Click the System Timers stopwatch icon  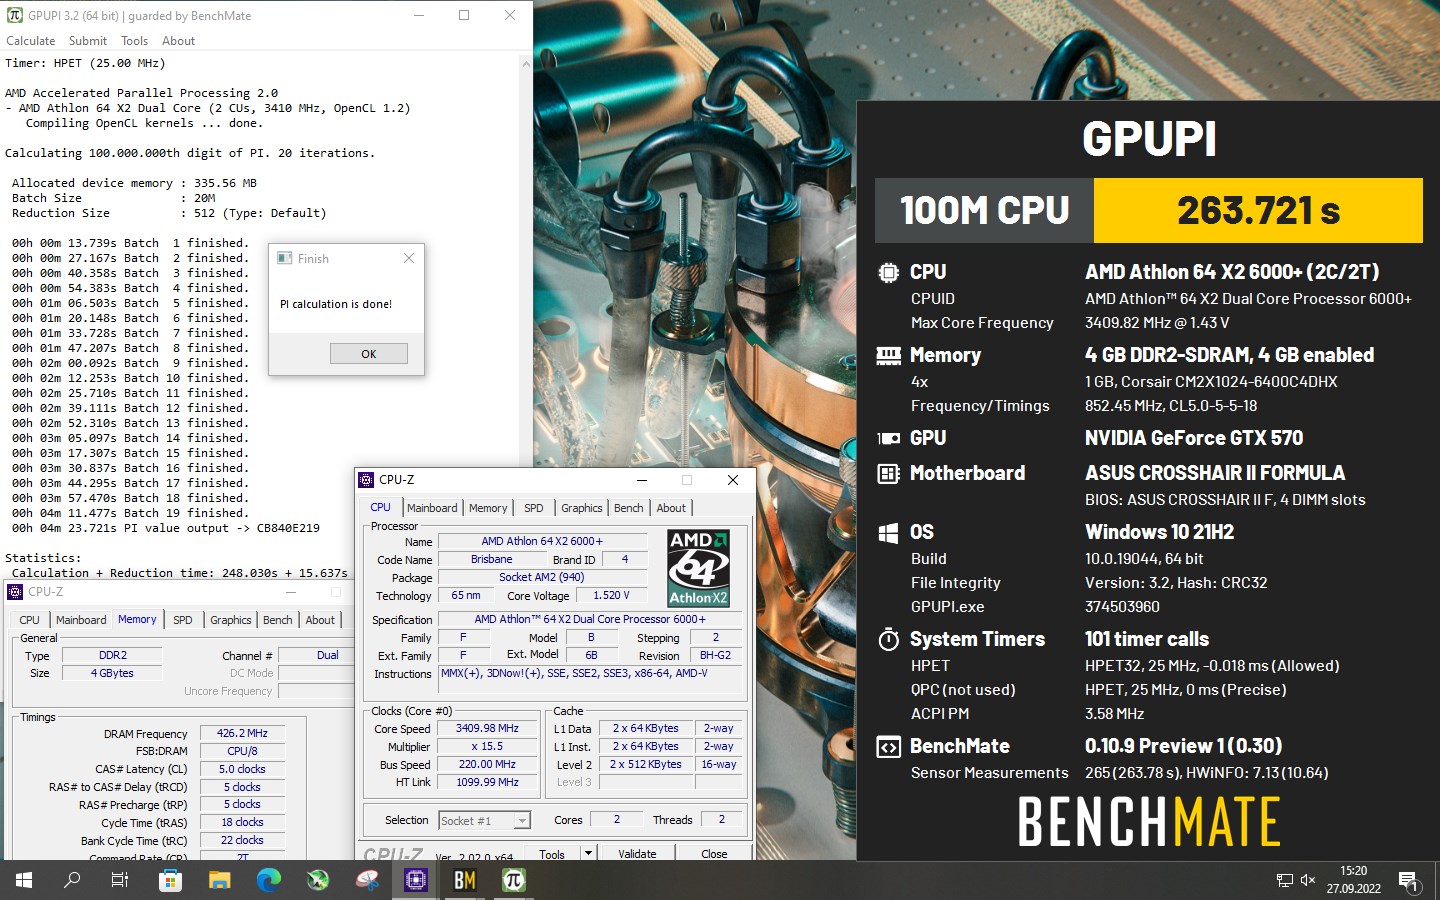(x=888, y=639)
